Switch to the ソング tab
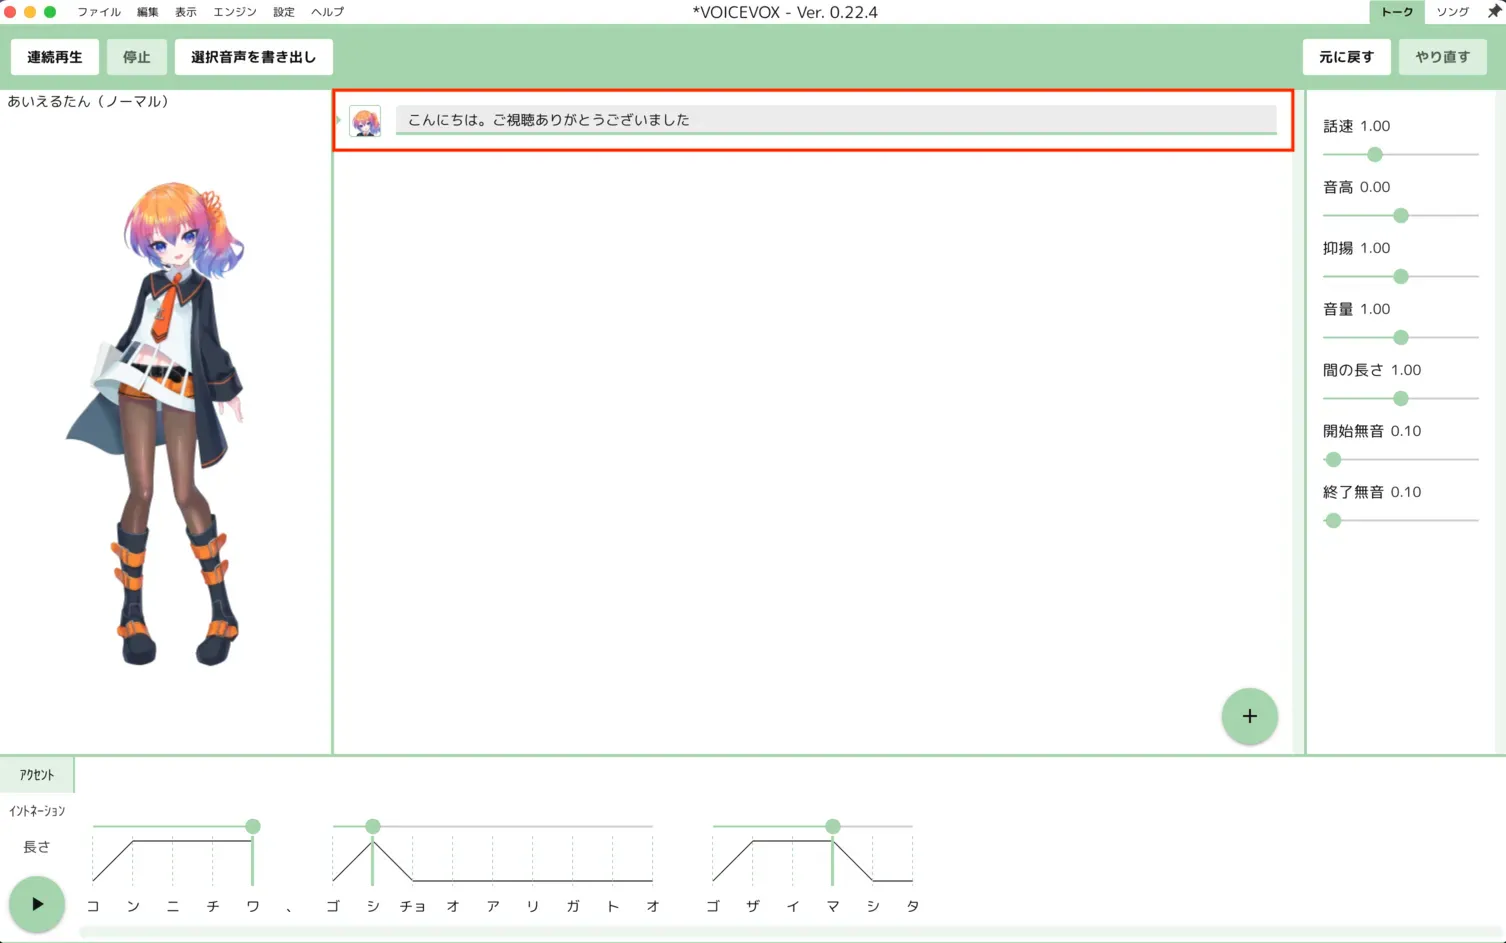Image resolution: width=1506 pixels, height=943 pixels. [1452, 12]
